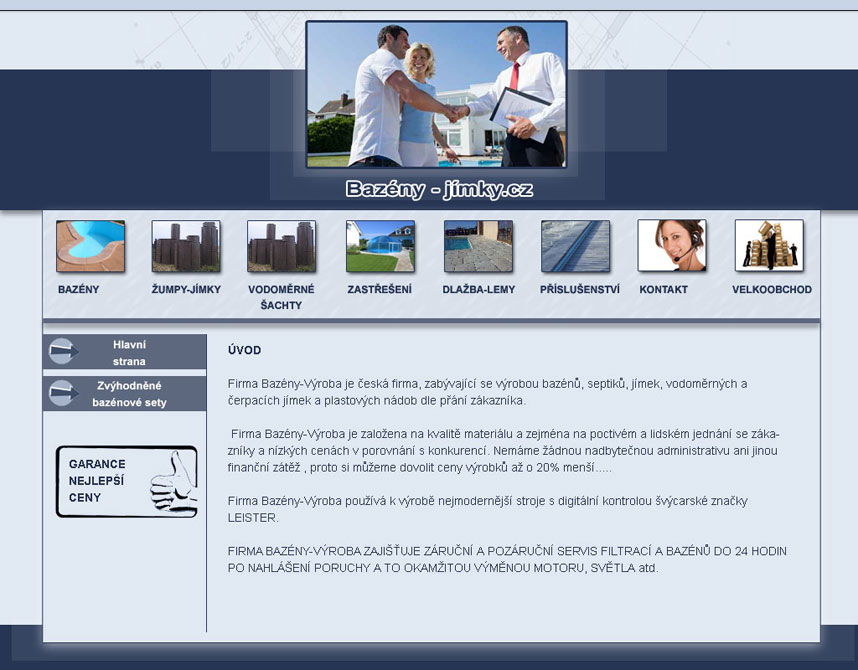Viewport: 858px width, 670px height.
Task: Go to the BAZÉNY menu label
Action: pyautogui.click(x=79, y=290)
